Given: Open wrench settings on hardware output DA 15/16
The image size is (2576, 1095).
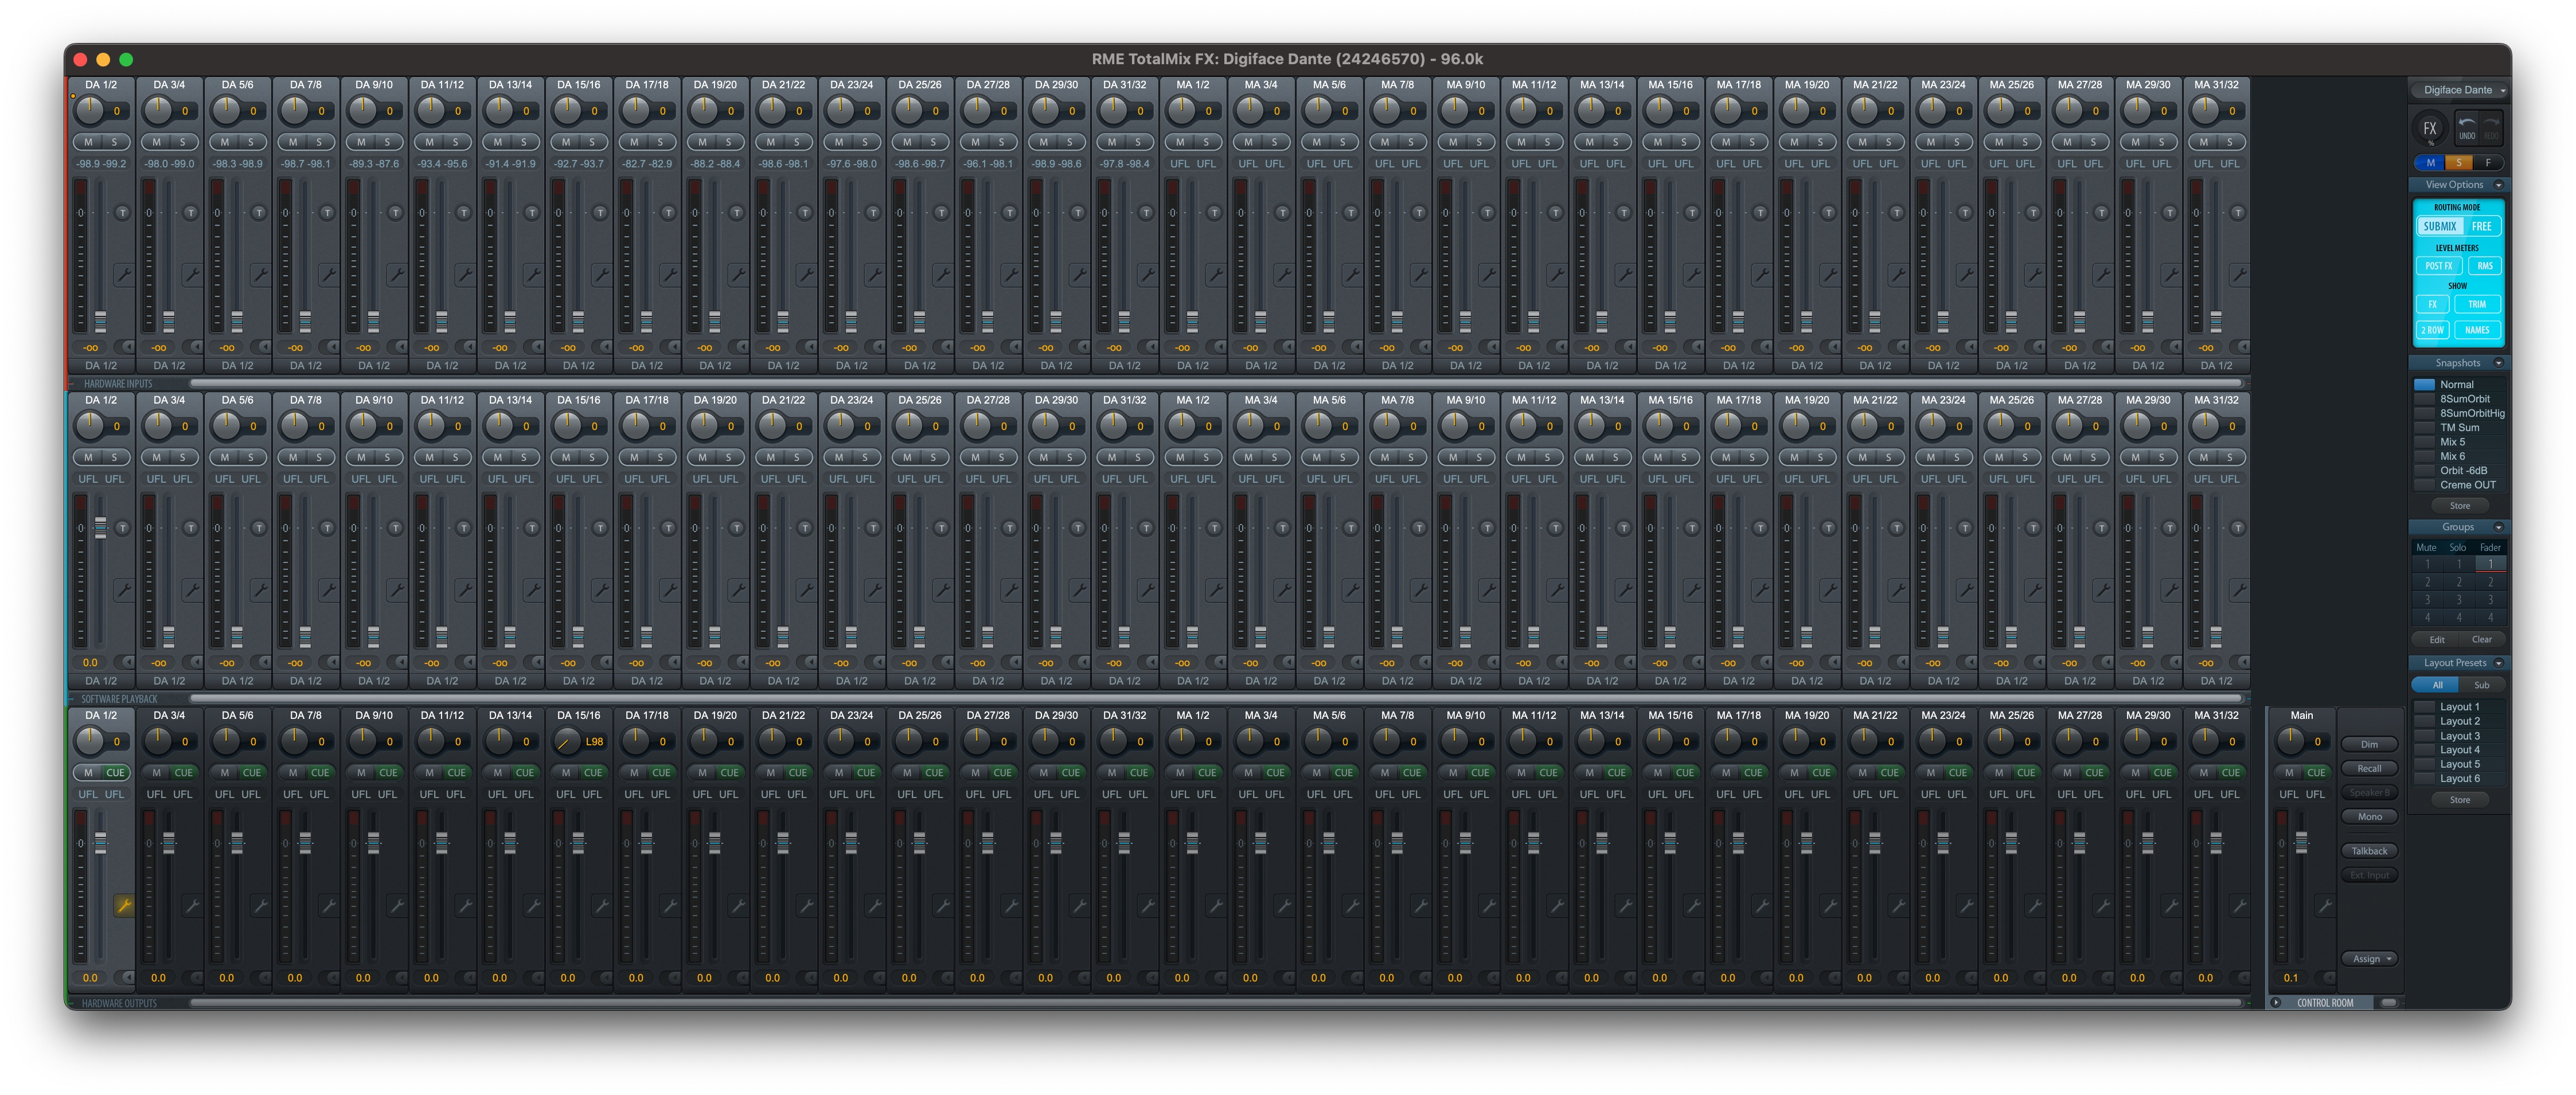Looking at the screenshot, I should [602, 905].
